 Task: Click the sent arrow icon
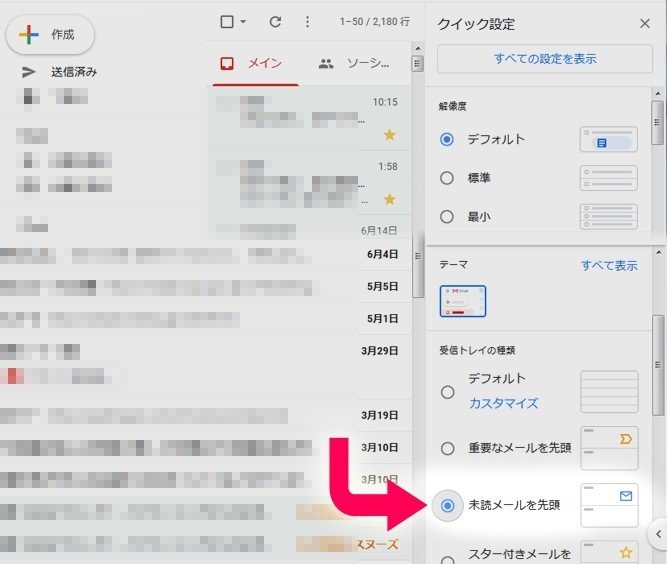point(29,72)
